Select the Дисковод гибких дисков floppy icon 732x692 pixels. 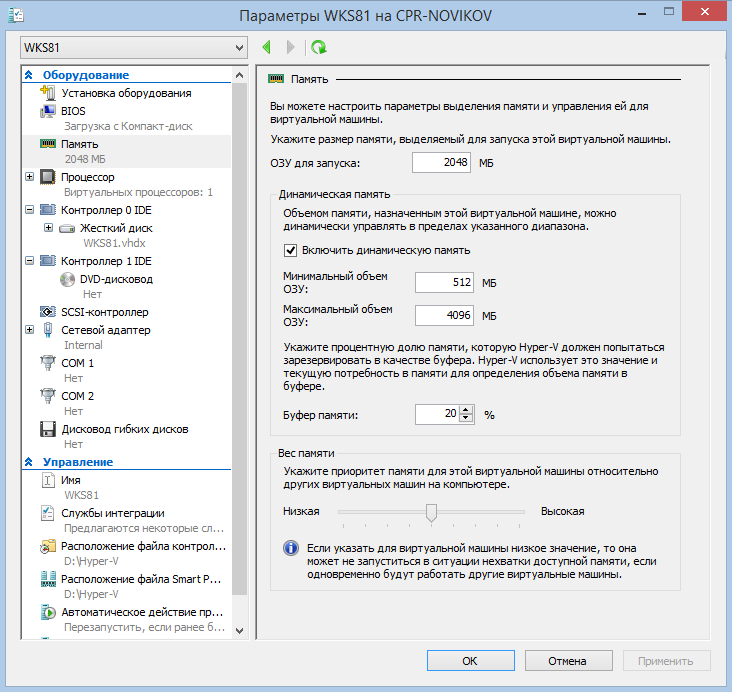tap(47, 430)
